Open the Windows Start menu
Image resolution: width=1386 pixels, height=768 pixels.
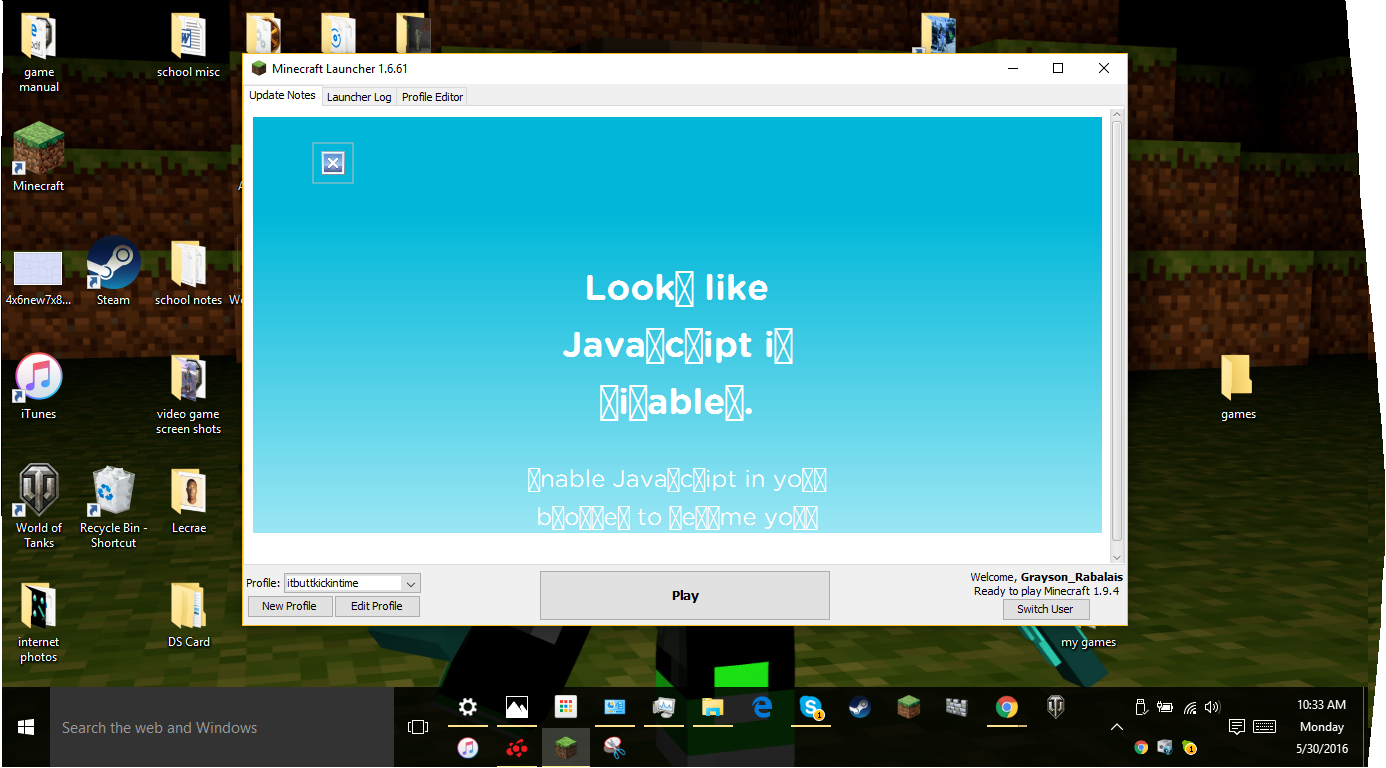tap(25, 727)
